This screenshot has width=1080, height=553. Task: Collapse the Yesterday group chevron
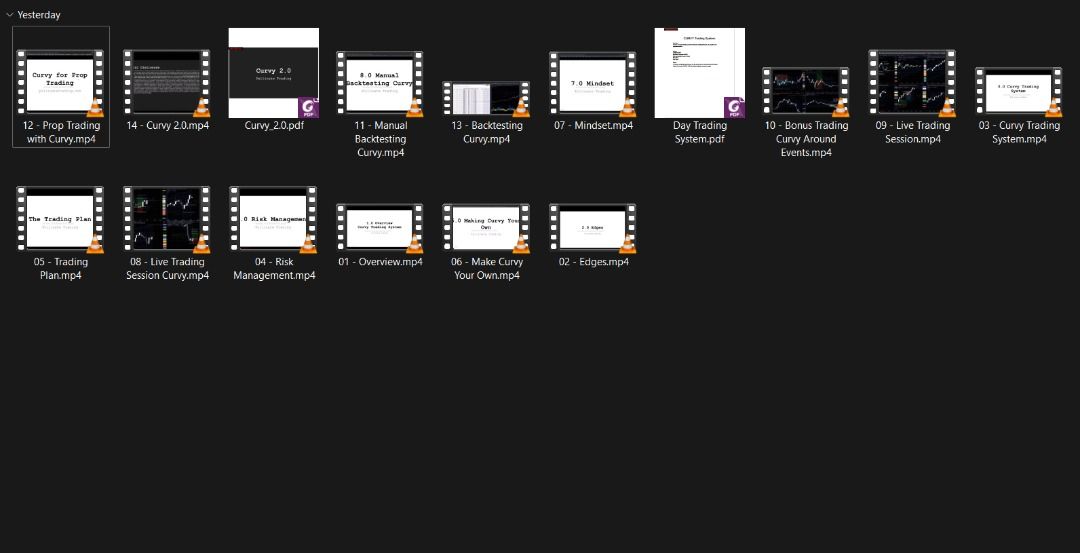point(9,15)
